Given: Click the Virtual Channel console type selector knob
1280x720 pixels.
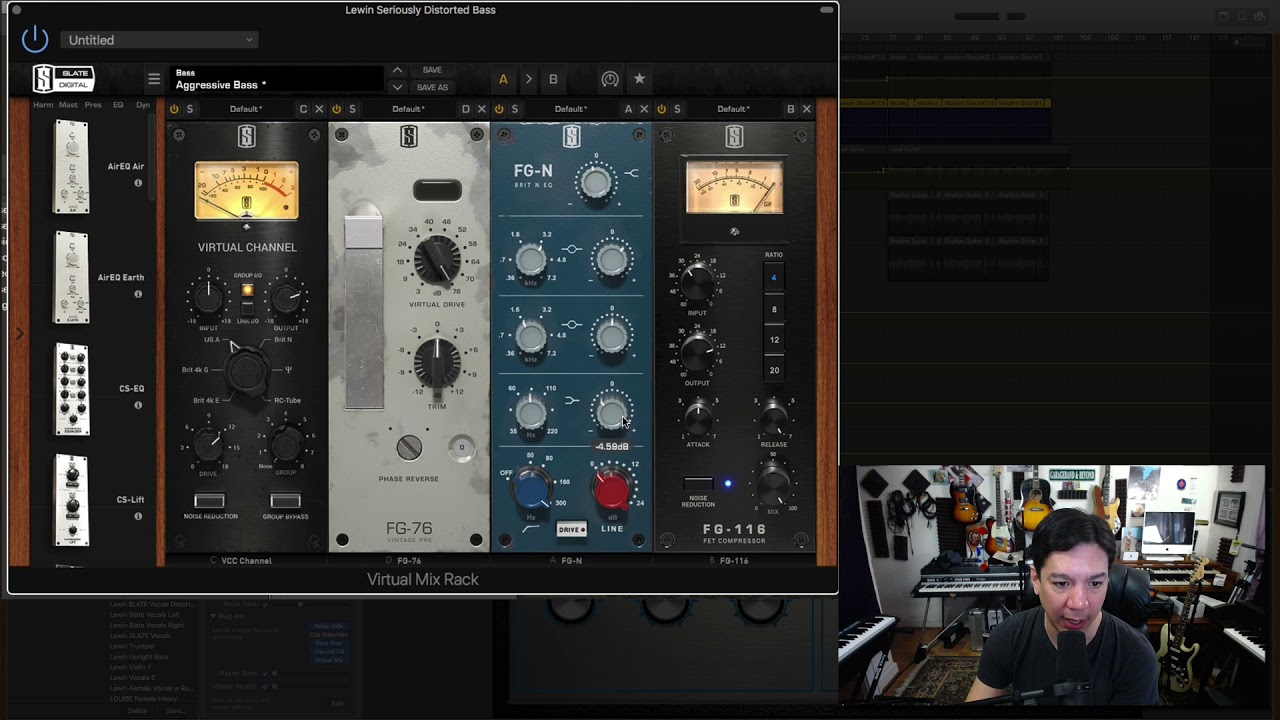Looking at the screenshot, I should pos(246,371).
